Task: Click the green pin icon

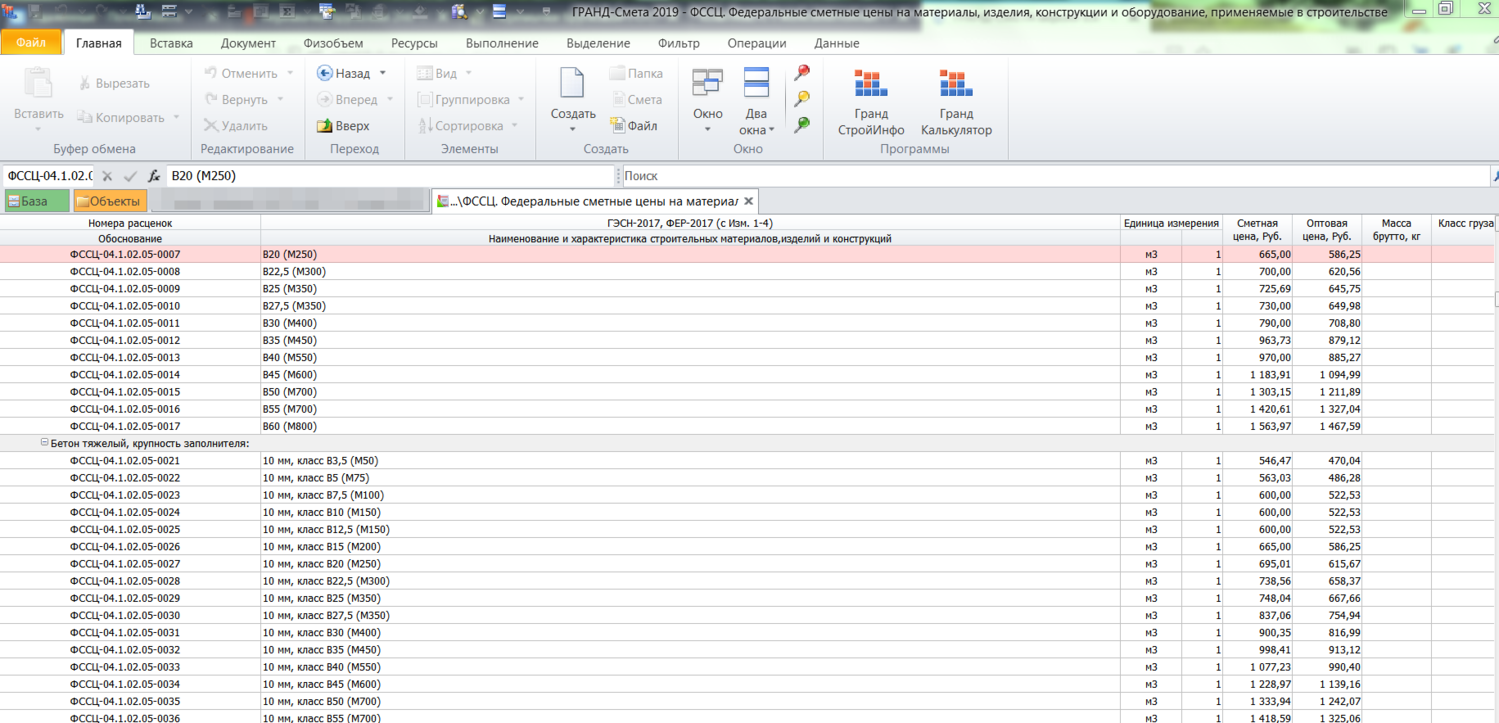Action: coord(802,125)
